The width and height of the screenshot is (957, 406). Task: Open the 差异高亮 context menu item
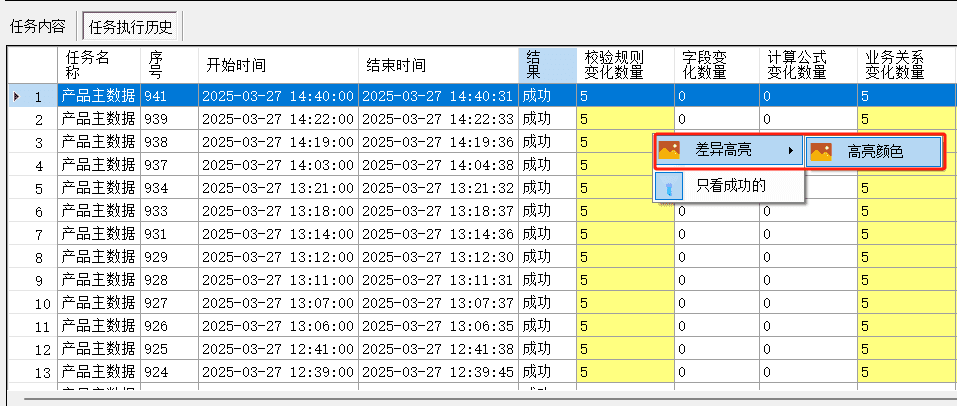pyautogui.click(x=729, y=150)
